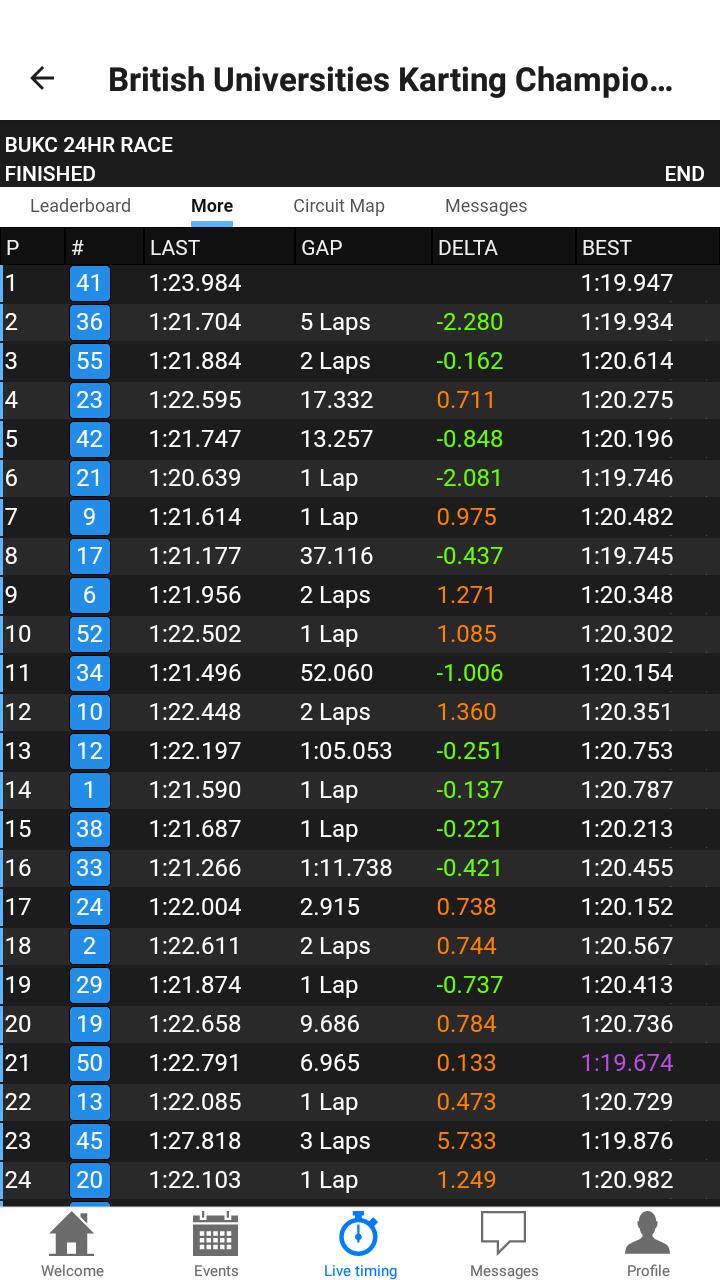Tap kart number 36 badge
The image size is (720, 1280).
coord(90,322)
